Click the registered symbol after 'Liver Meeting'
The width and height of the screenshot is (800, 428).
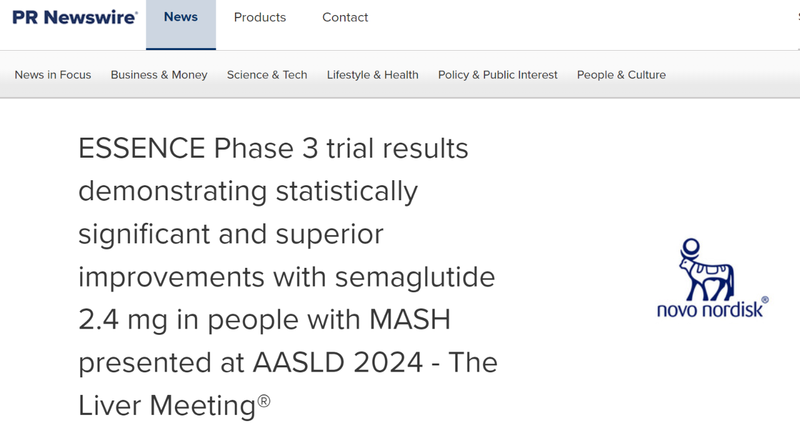pos(264,399)
